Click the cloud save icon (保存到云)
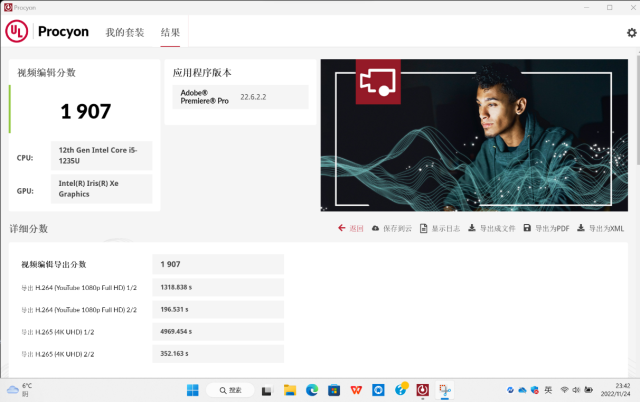The height and width of the screenshot is (402, 640). click(x=375, y=229)
